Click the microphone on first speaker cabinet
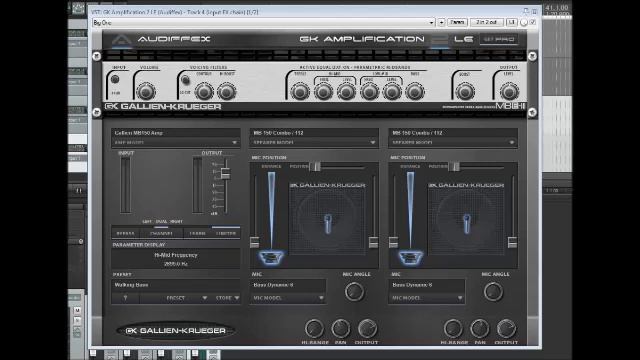640x360 pixels. (327, 224)
